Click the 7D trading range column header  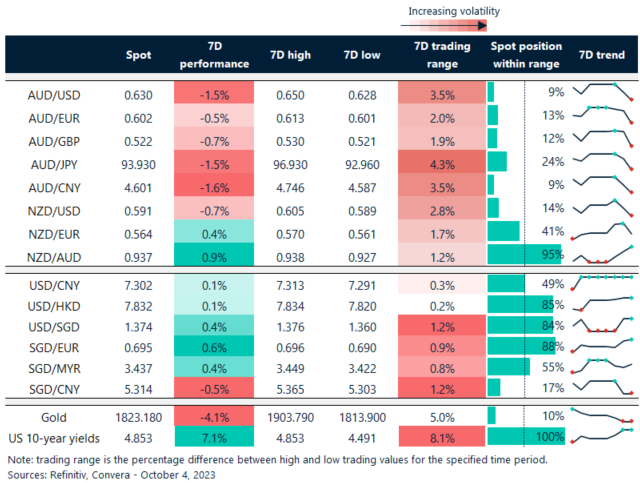point(436,56)
